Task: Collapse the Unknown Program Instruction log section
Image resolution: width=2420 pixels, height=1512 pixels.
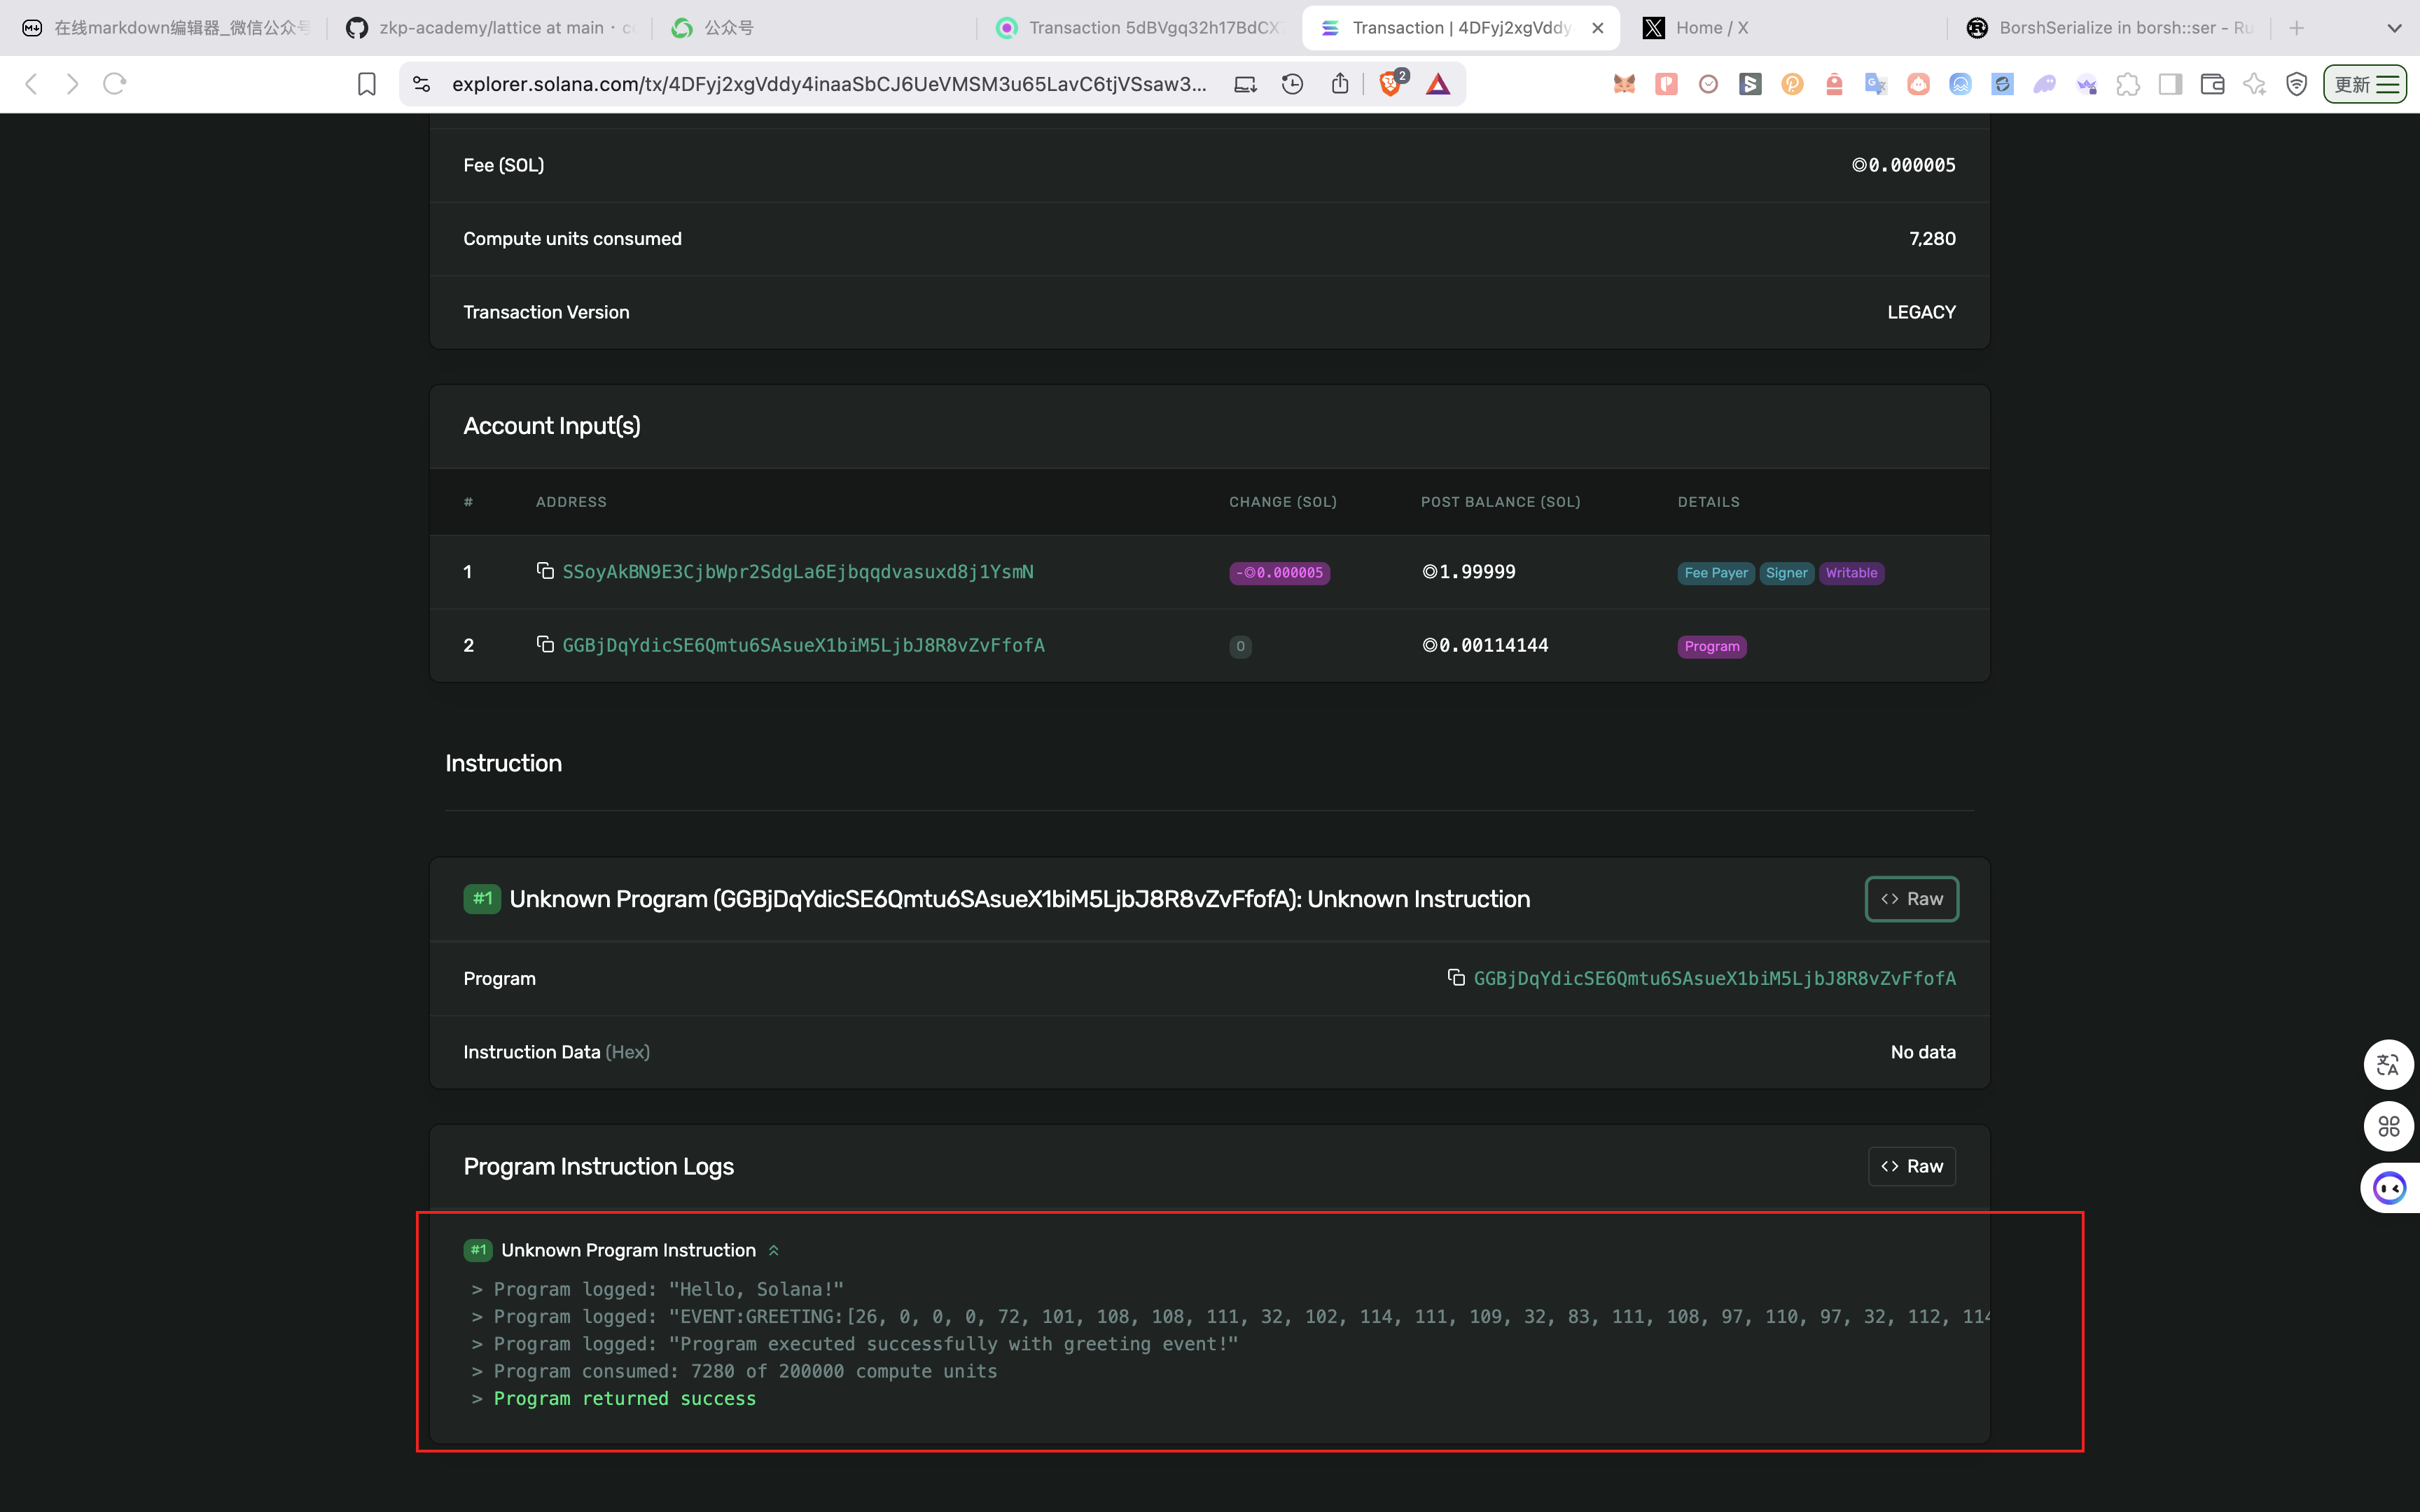Action: point(773,1250)
